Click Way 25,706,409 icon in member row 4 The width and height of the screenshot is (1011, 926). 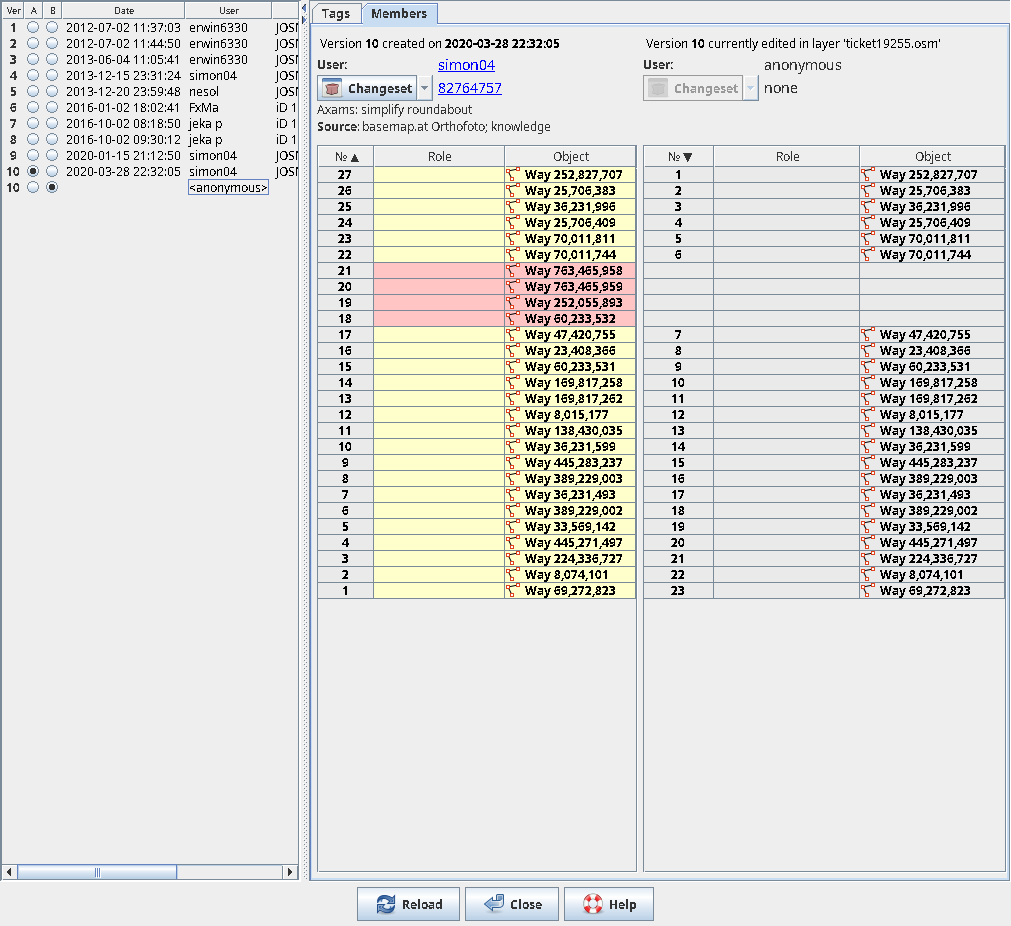pos(869,222)
